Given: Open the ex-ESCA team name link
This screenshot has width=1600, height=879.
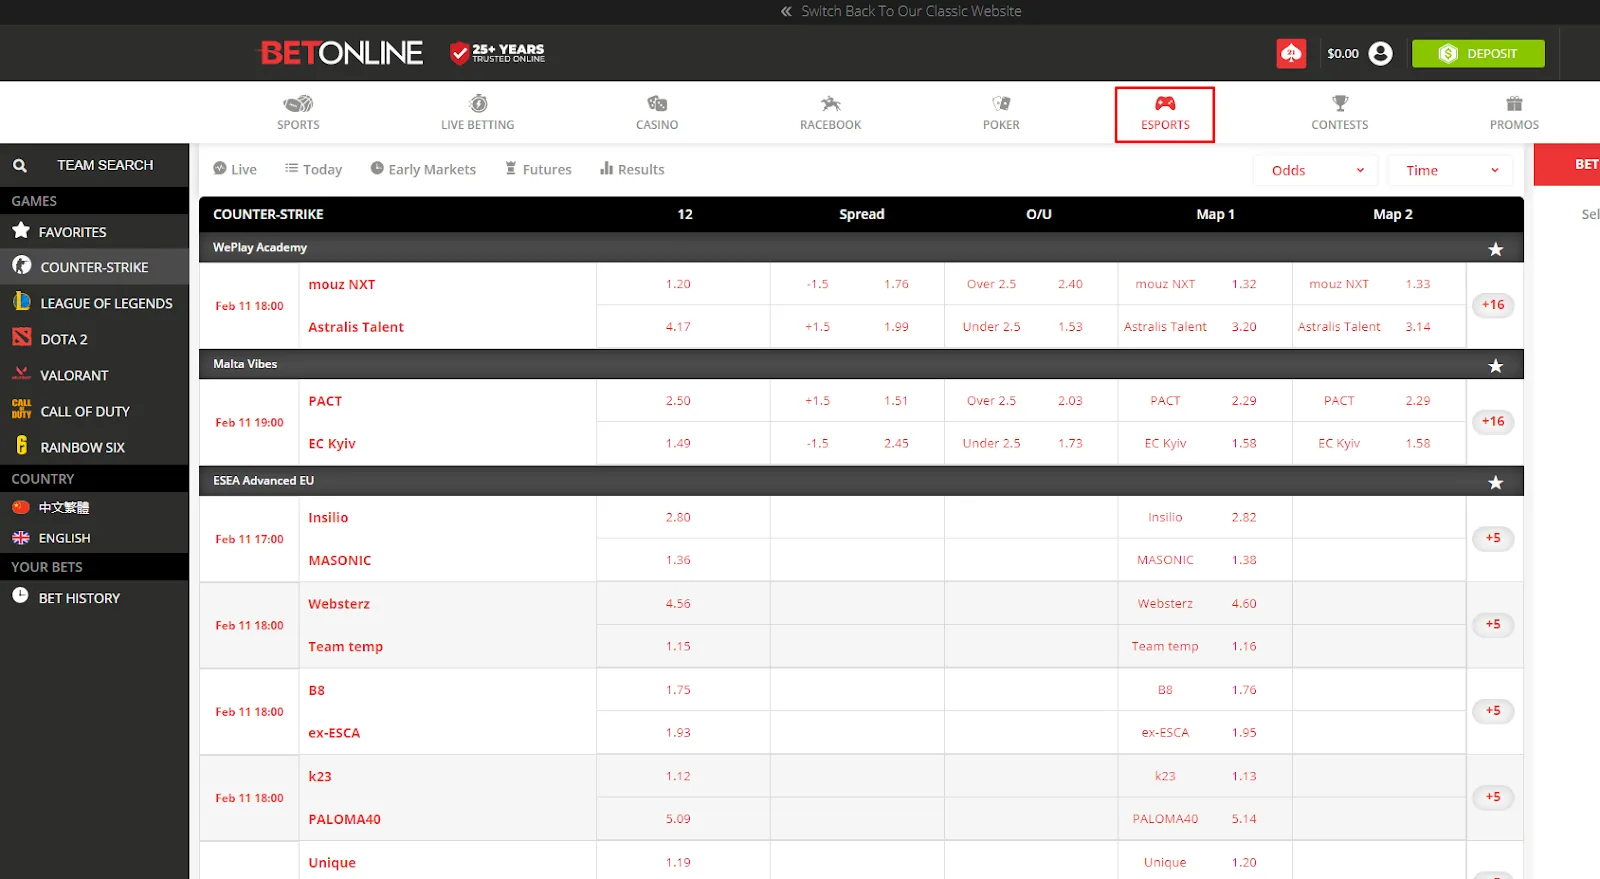Looking at the screenshot, I should (334, 733).
